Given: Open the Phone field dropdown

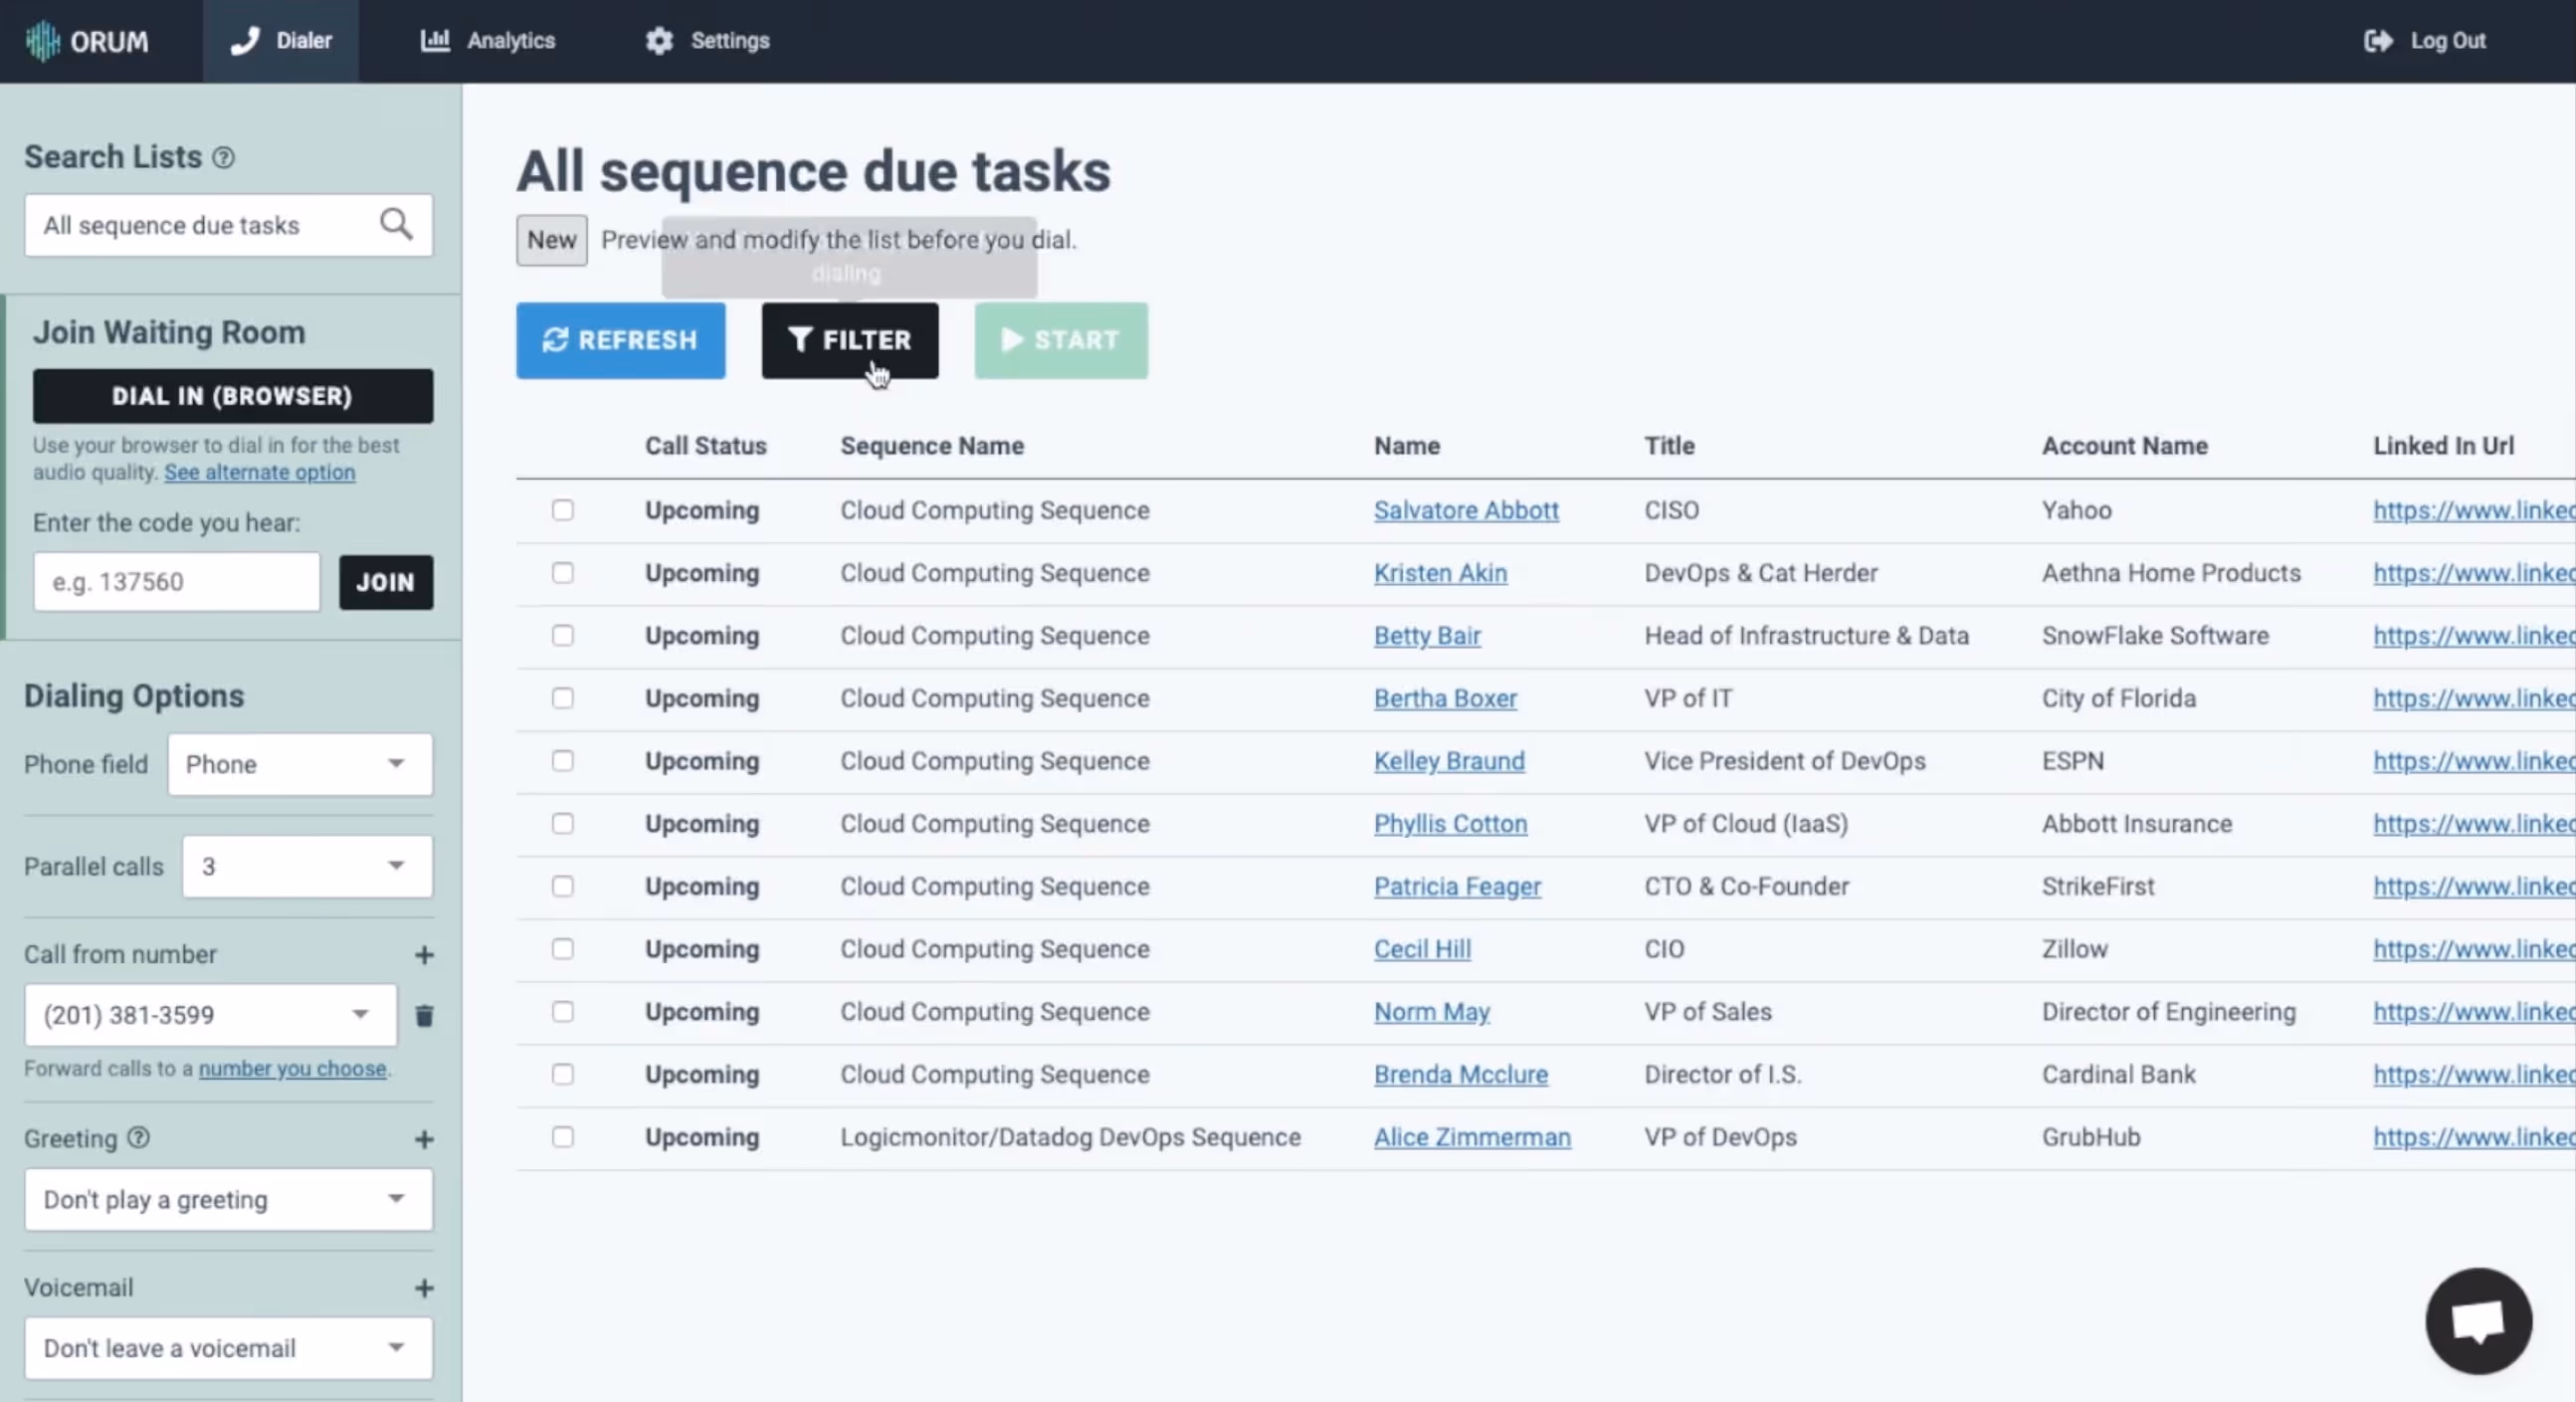Looking at the screenshot, I should click(x=299, y=764).
